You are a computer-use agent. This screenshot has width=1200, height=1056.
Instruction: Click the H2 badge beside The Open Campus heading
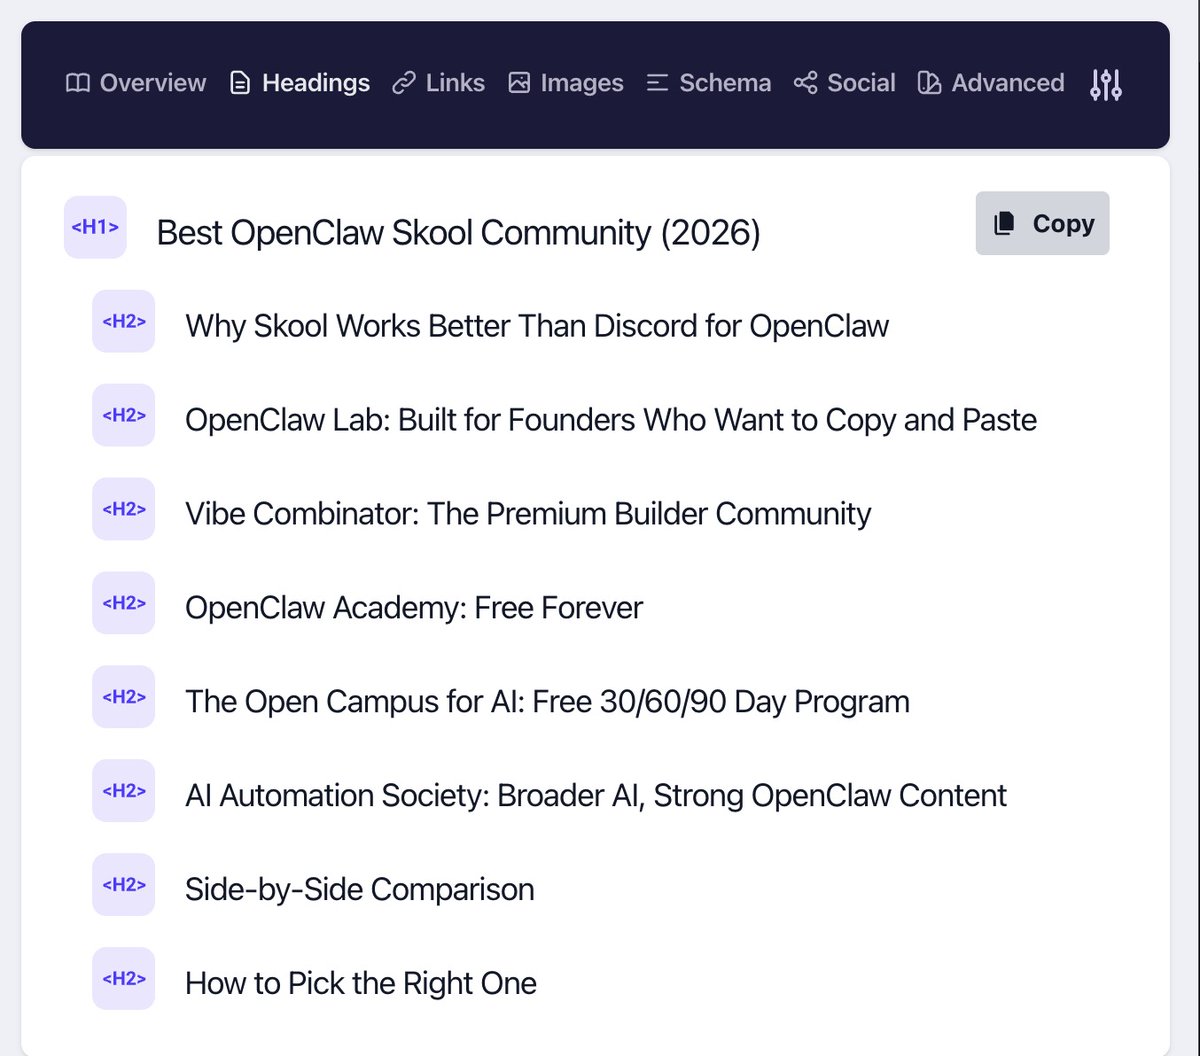point(124,697)
